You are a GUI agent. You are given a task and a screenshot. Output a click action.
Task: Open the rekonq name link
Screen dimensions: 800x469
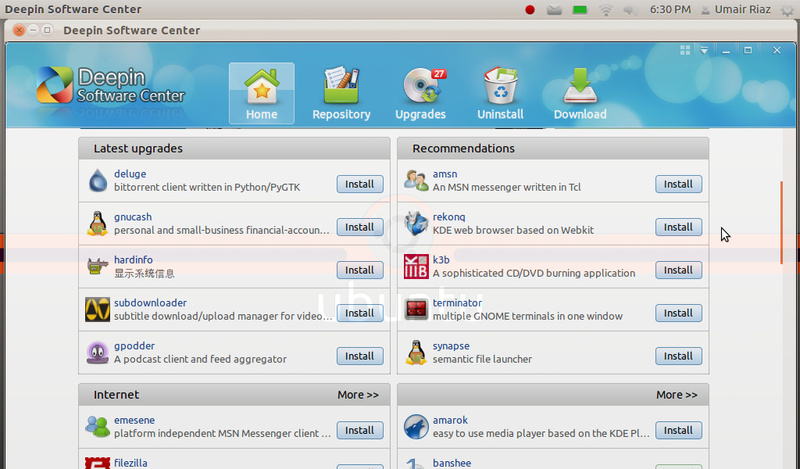449,217
